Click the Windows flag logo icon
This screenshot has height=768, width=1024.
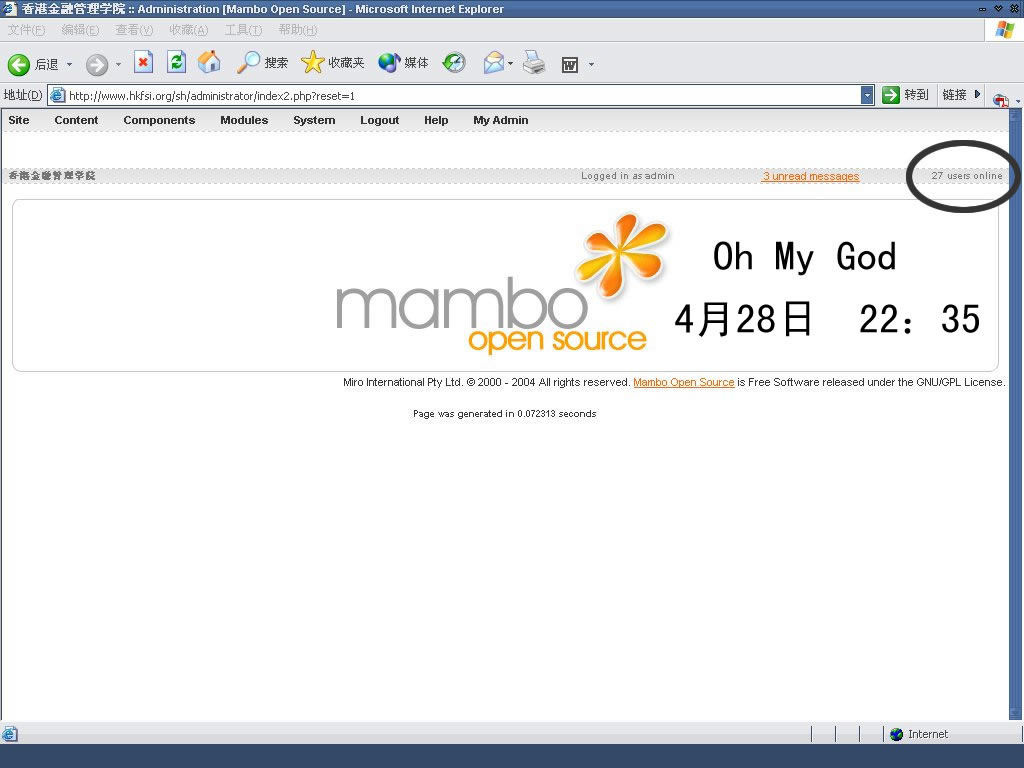1005,30
